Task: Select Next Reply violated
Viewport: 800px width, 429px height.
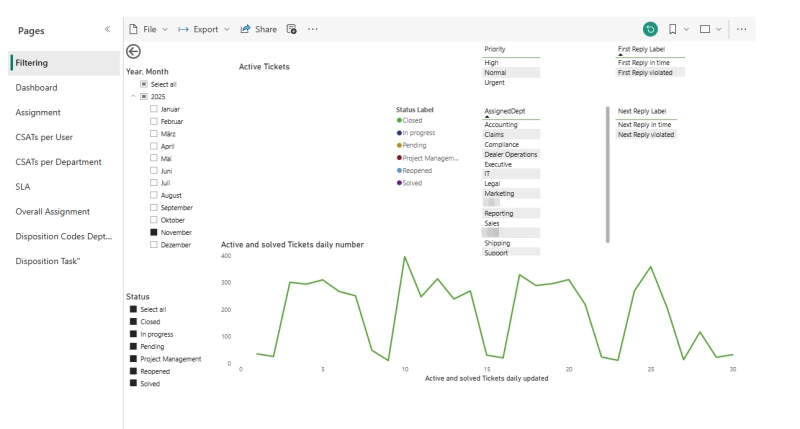Action: click(x=646, y=135)
